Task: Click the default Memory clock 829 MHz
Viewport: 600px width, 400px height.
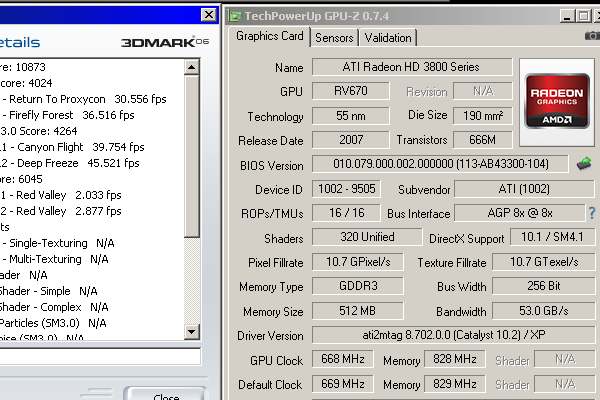Action: coord(455,384)
